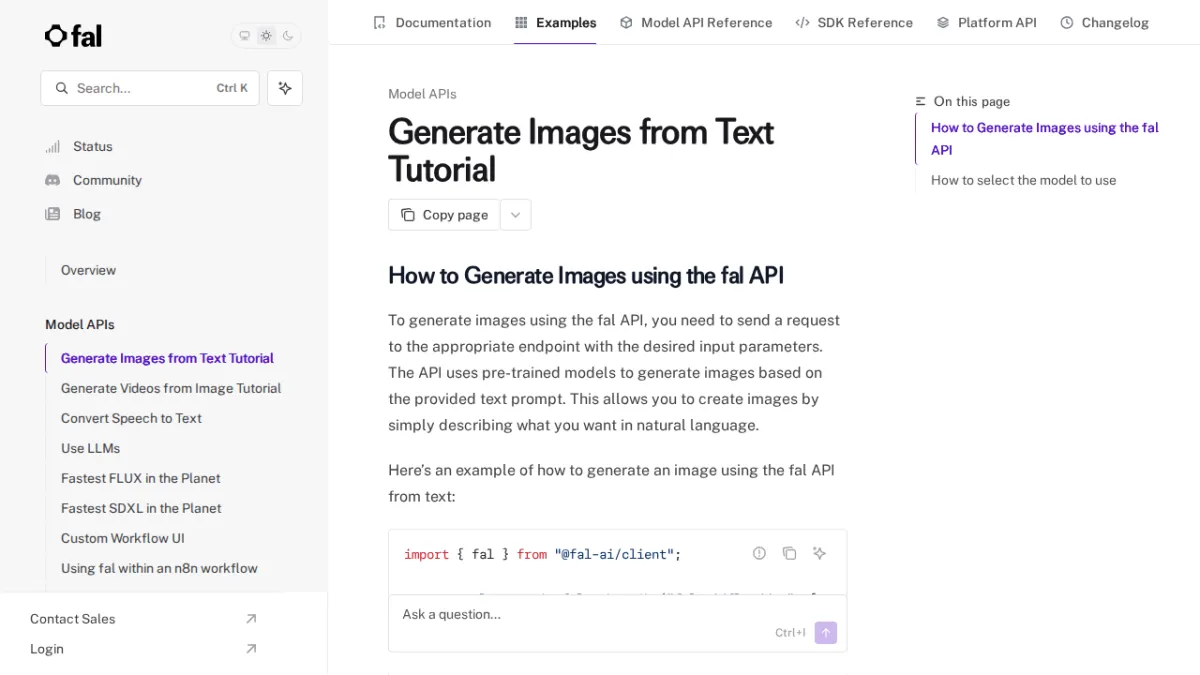Open the Changelog tab
Screen dimensions: 1200x675
(x=1105, y=22)
